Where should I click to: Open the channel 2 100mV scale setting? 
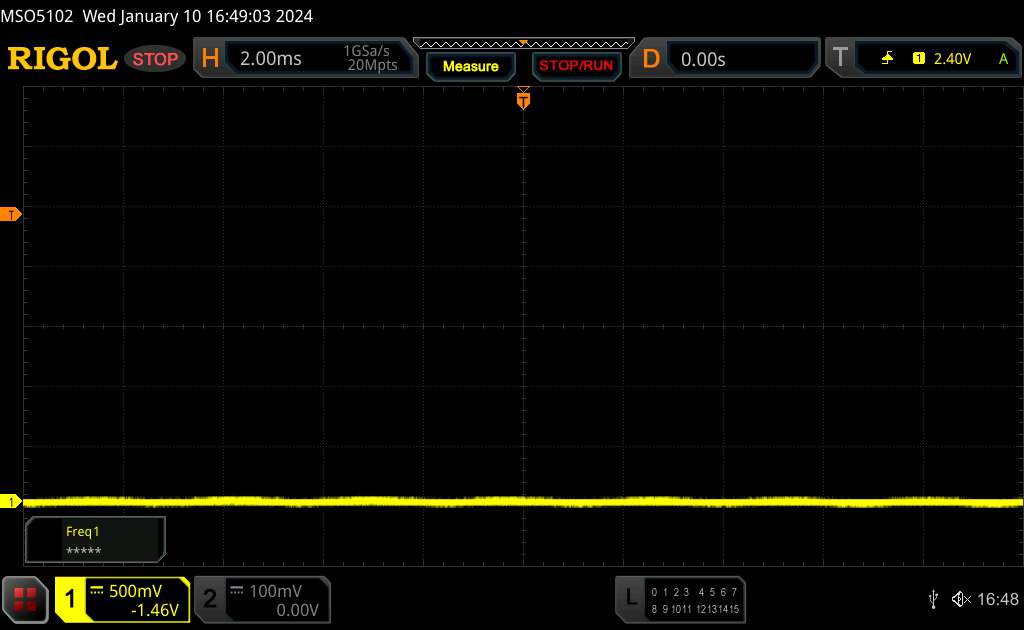276,591
